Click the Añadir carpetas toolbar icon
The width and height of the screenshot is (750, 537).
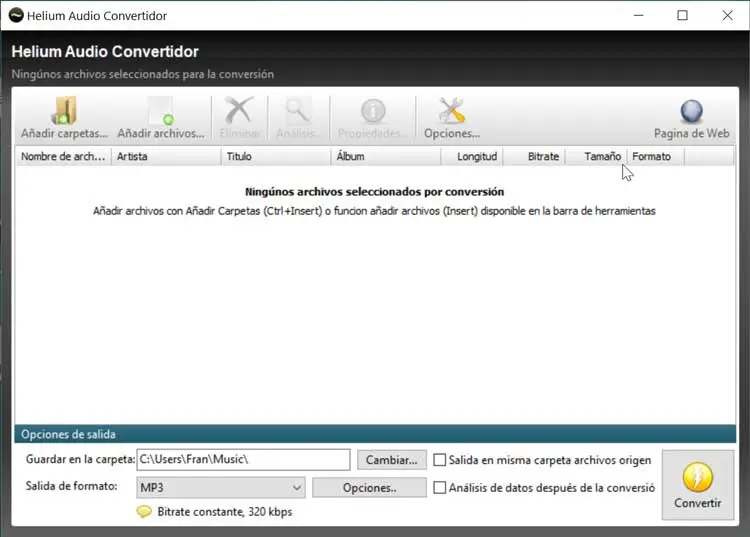64,110
